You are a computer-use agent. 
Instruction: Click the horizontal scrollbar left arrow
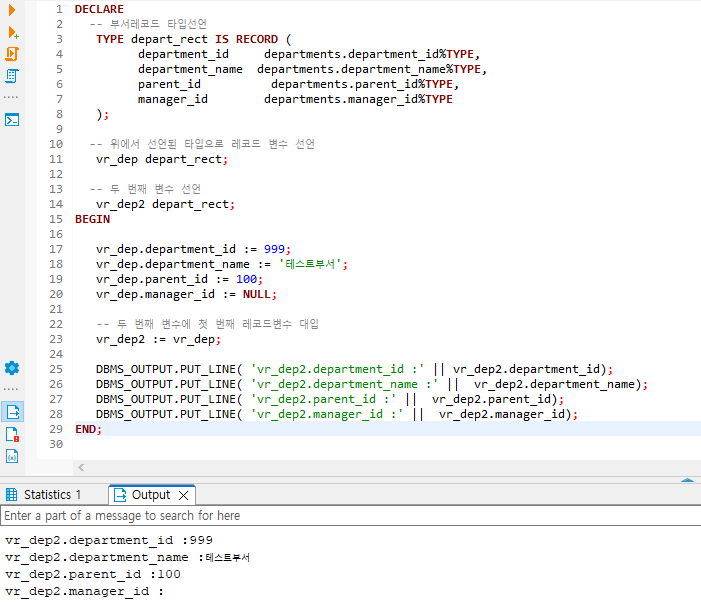81,468
